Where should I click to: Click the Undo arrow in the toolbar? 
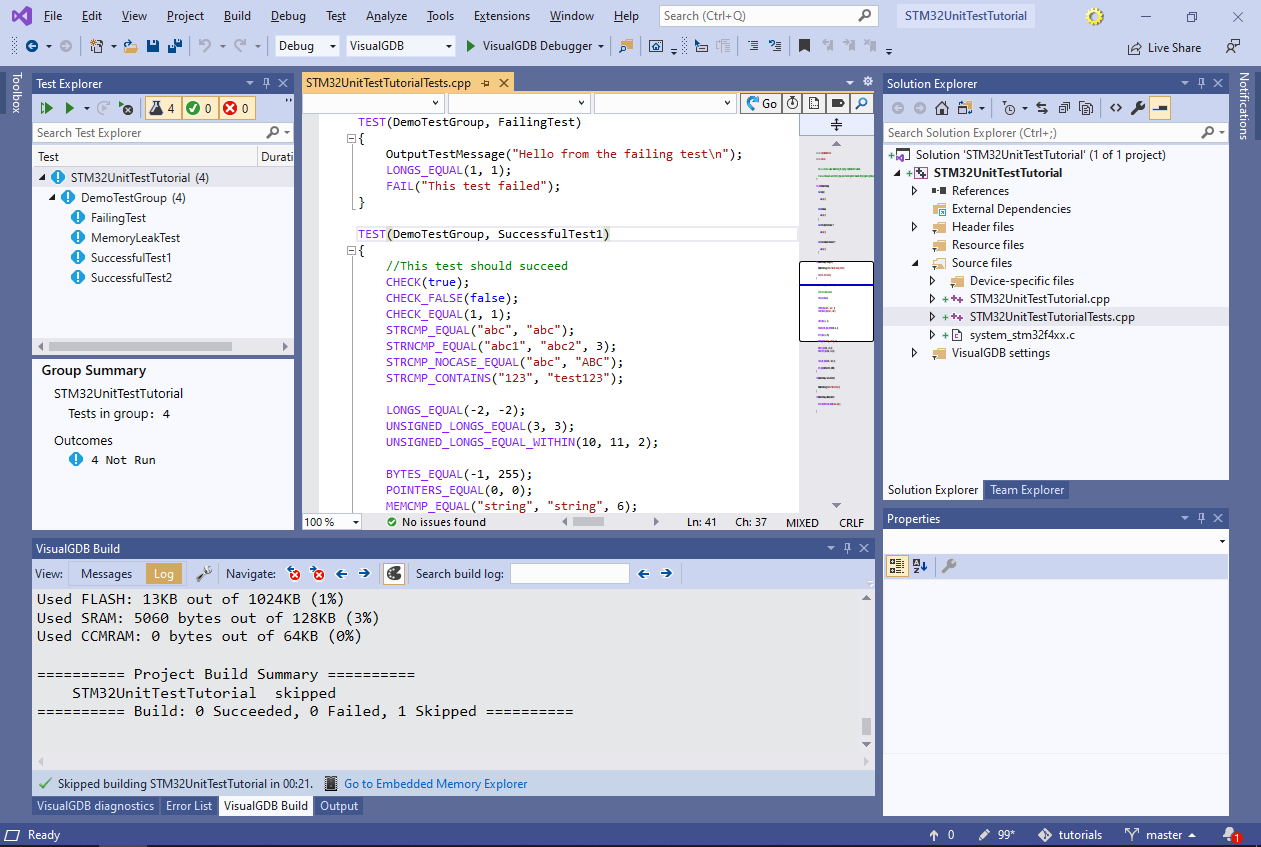coord(205,46)
